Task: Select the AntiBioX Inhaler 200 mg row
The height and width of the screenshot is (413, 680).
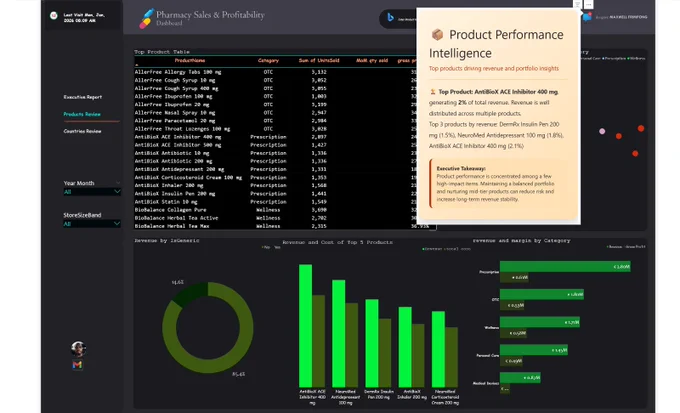Action: coord(275,185)
